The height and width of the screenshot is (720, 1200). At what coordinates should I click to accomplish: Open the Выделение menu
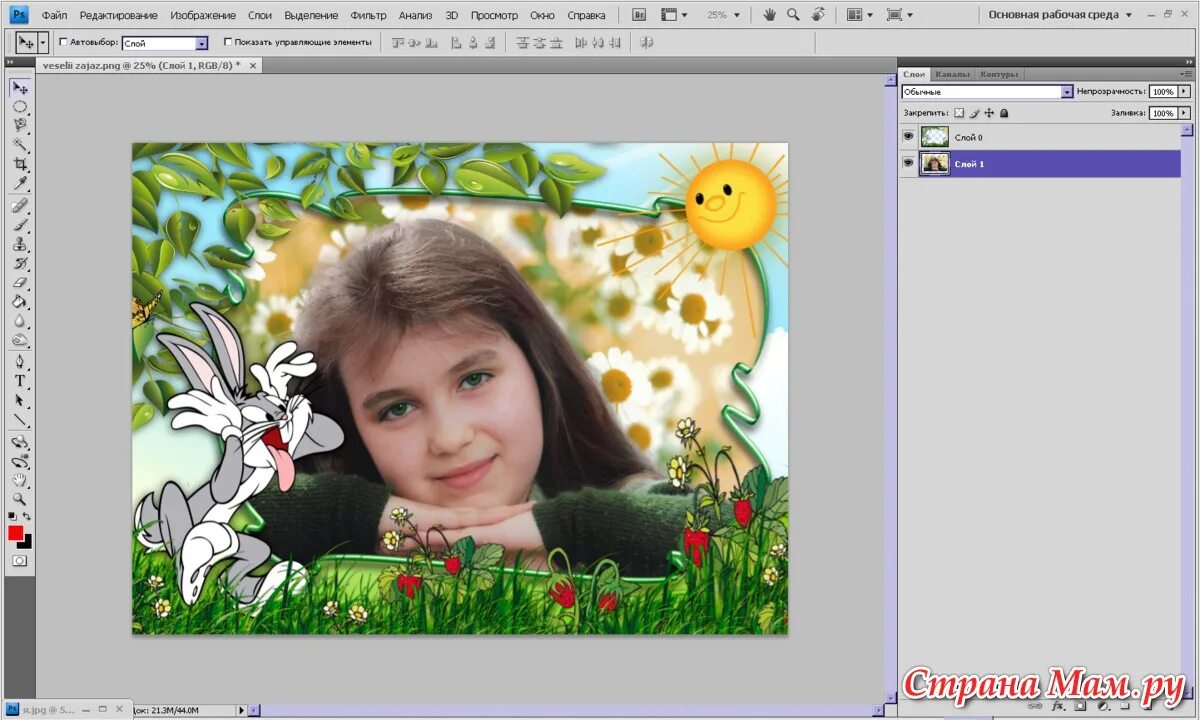(x=311, y=15)
